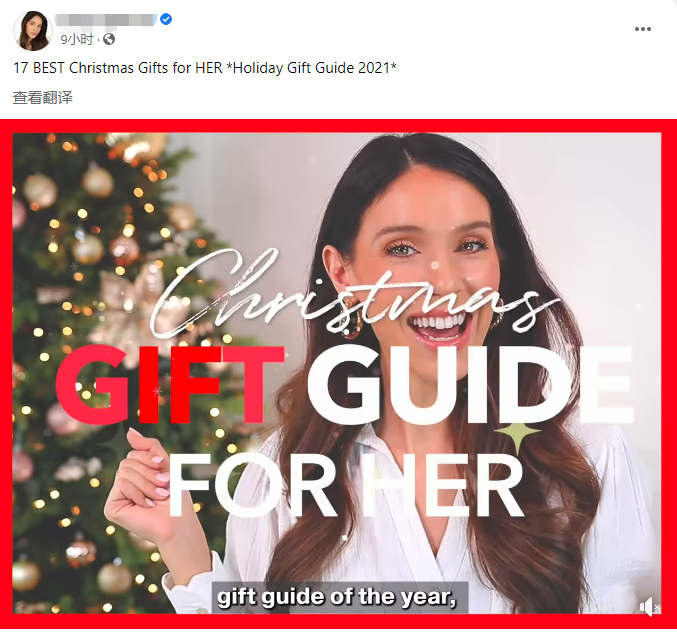Click the post caption about 17 BEST Christmas Gifts
Image resolution: width=677 pixels, height=639 pixels.
(x=205, y=68)
